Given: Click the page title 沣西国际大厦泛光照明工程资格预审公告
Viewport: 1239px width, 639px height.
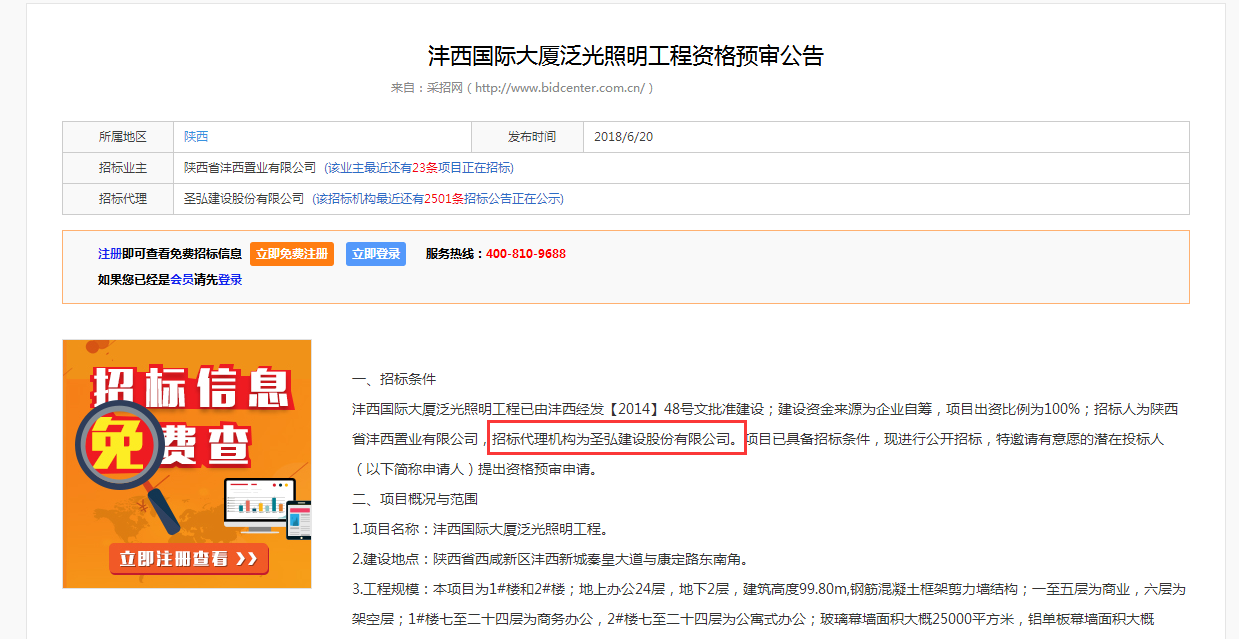Looking at the screenshot, I should click(625, 56).
